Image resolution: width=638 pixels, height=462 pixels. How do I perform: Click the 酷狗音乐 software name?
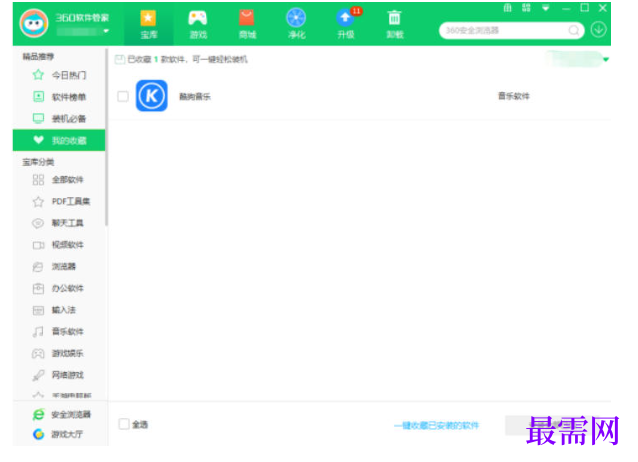coord(195,96)
